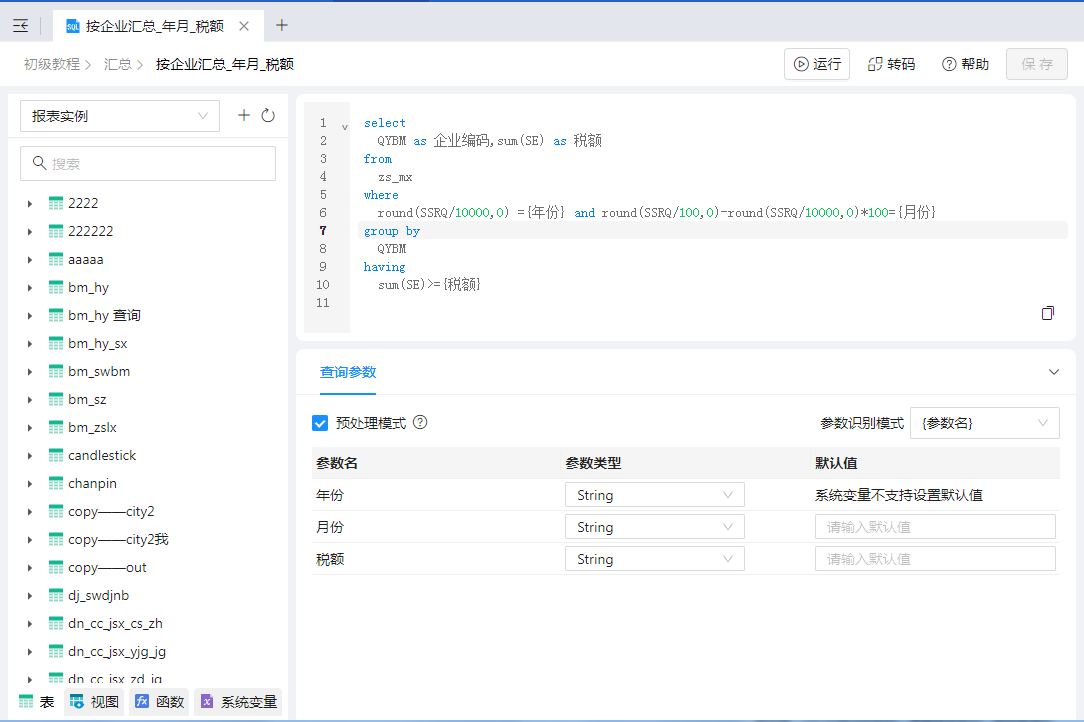Click the refresh icon beside 报表实例
1084x722 pixels.
coord(268,116)
